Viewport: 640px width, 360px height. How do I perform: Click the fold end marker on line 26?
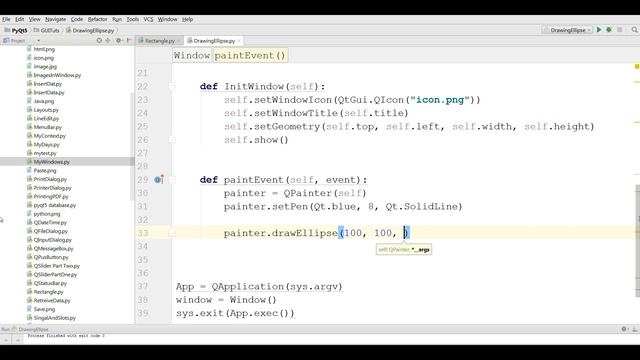(x=172, y=140)
